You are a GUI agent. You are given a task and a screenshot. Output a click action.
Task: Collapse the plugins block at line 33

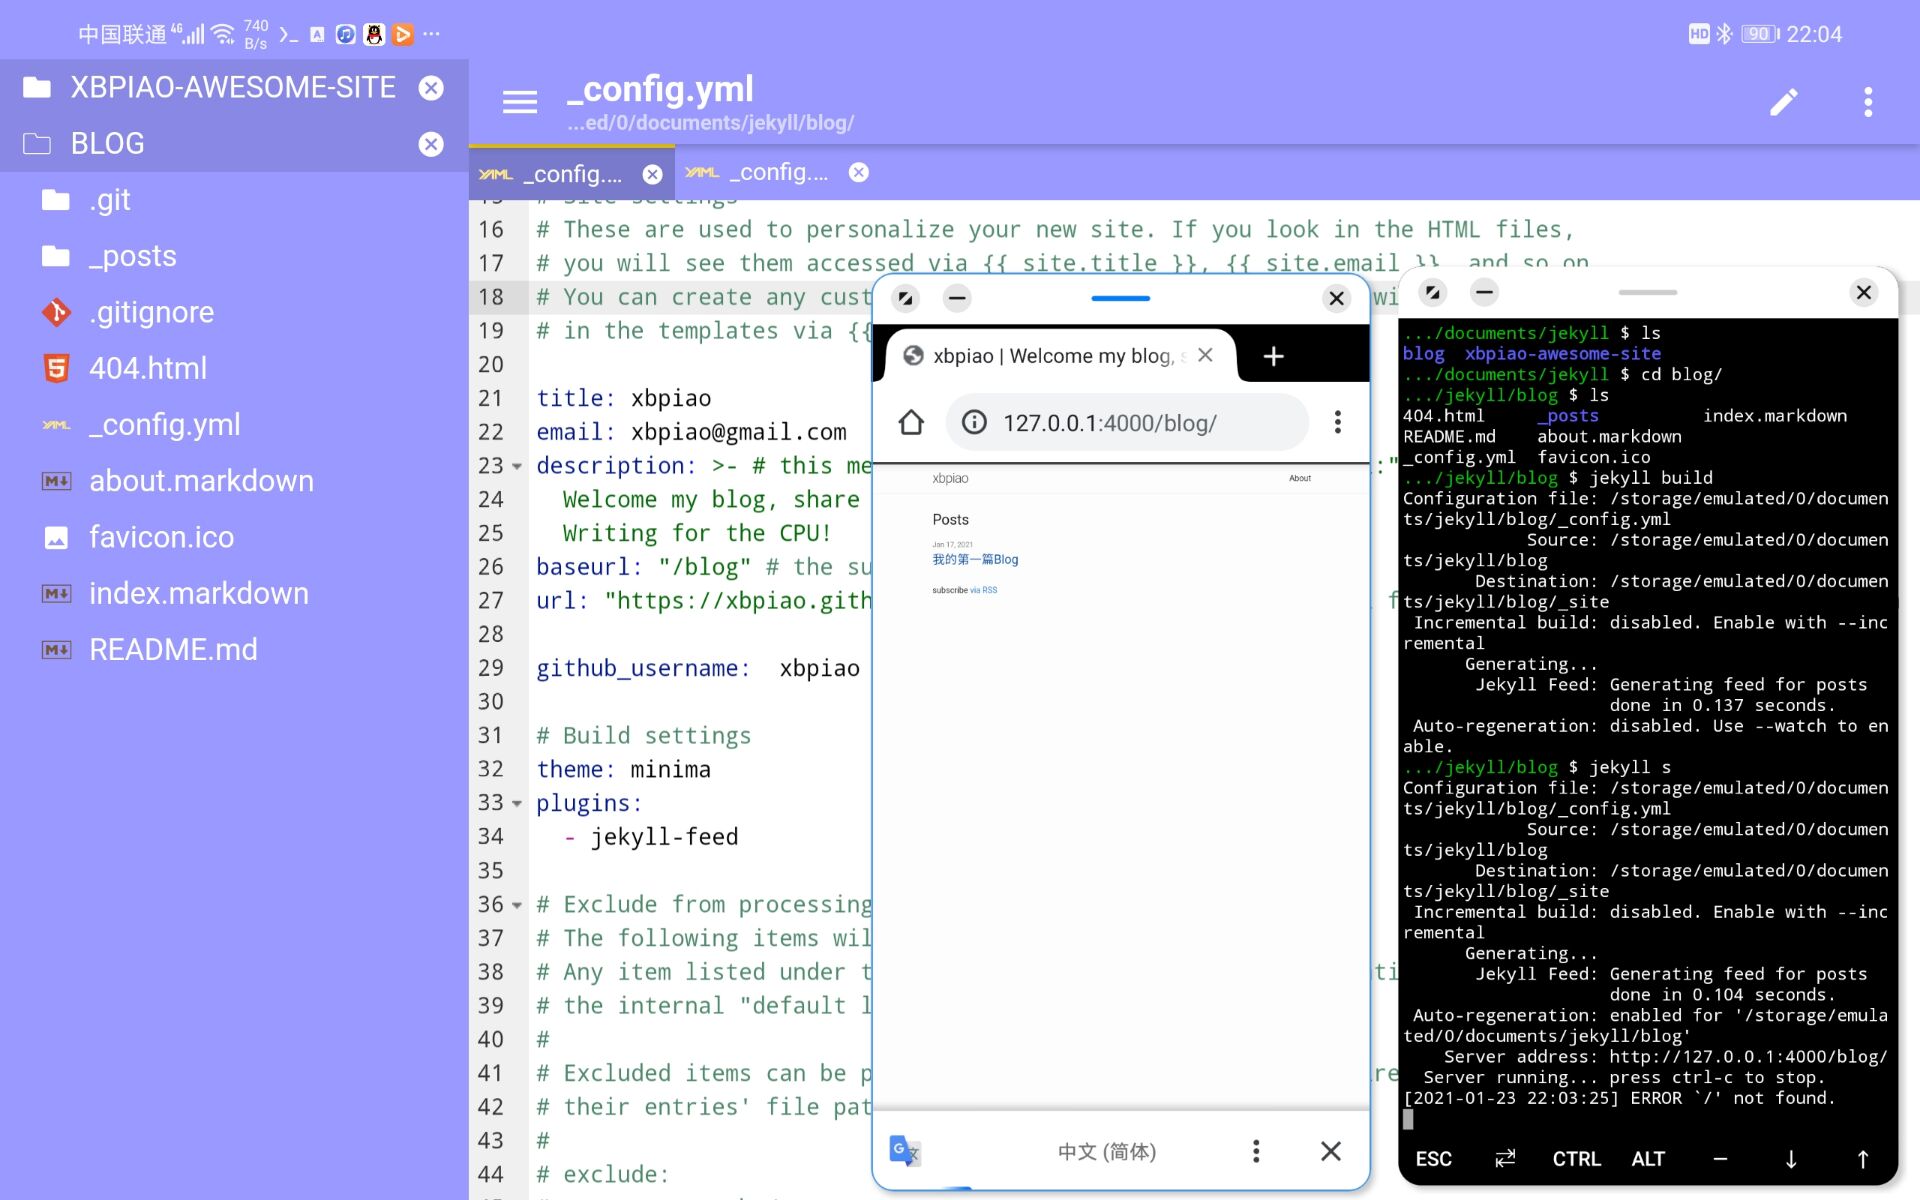[x=516, y=804]
